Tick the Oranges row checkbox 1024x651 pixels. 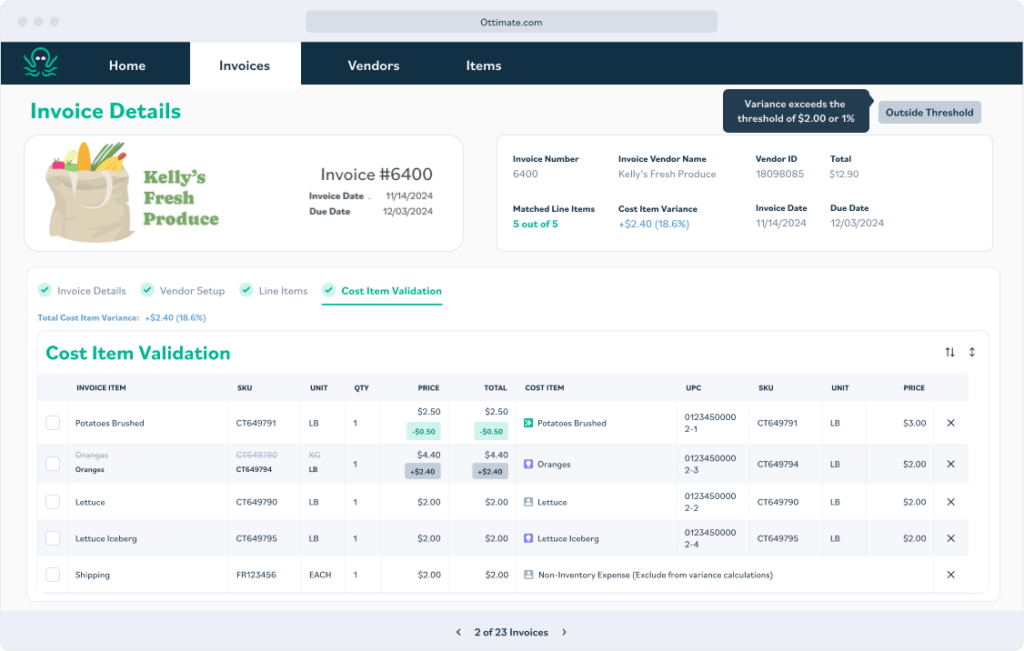(x=53, y=464)
